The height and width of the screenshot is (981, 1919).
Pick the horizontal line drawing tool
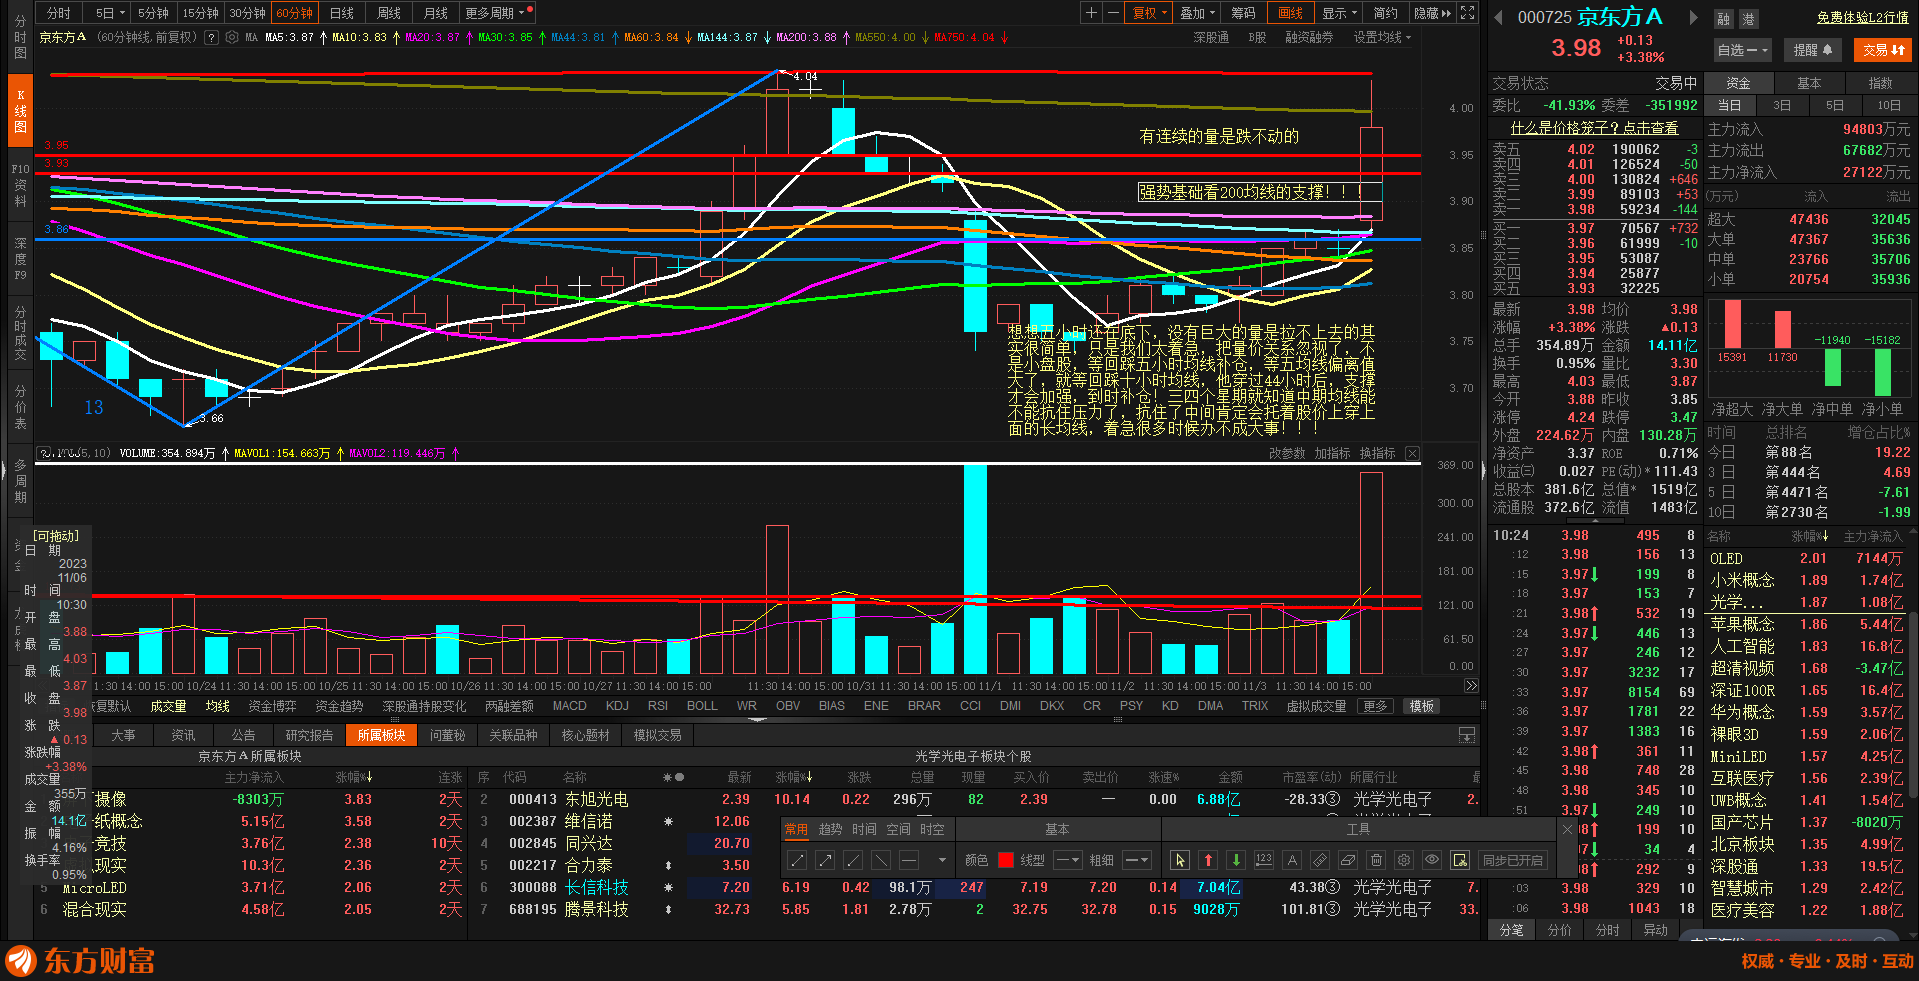909,860
